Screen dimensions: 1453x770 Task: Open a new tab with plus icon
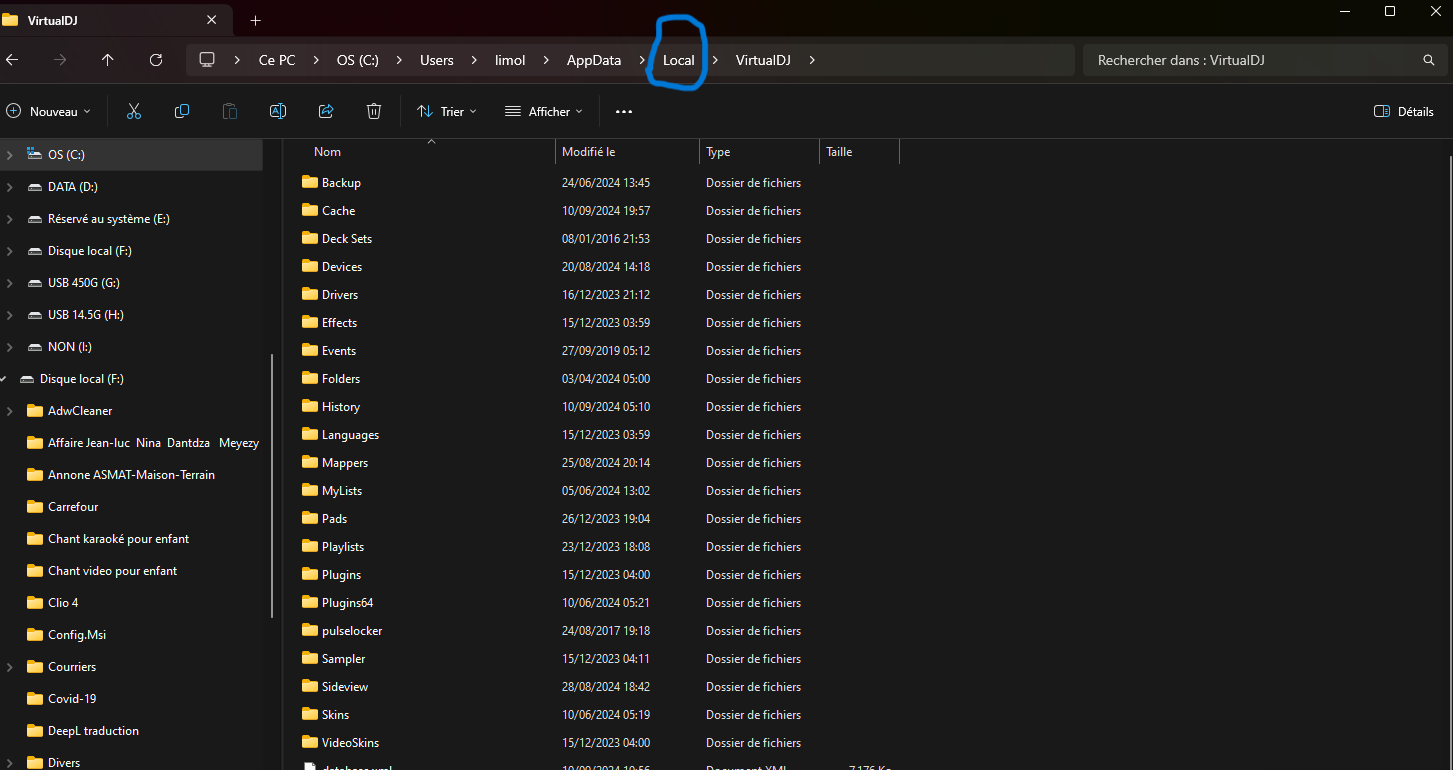(255, 20)
